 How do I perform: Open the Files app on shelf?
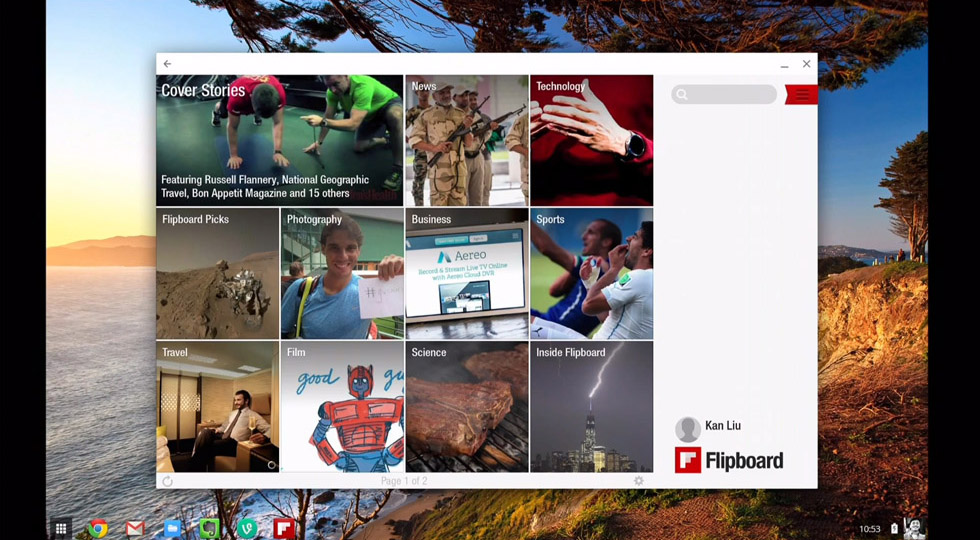[x=172, y=528]
